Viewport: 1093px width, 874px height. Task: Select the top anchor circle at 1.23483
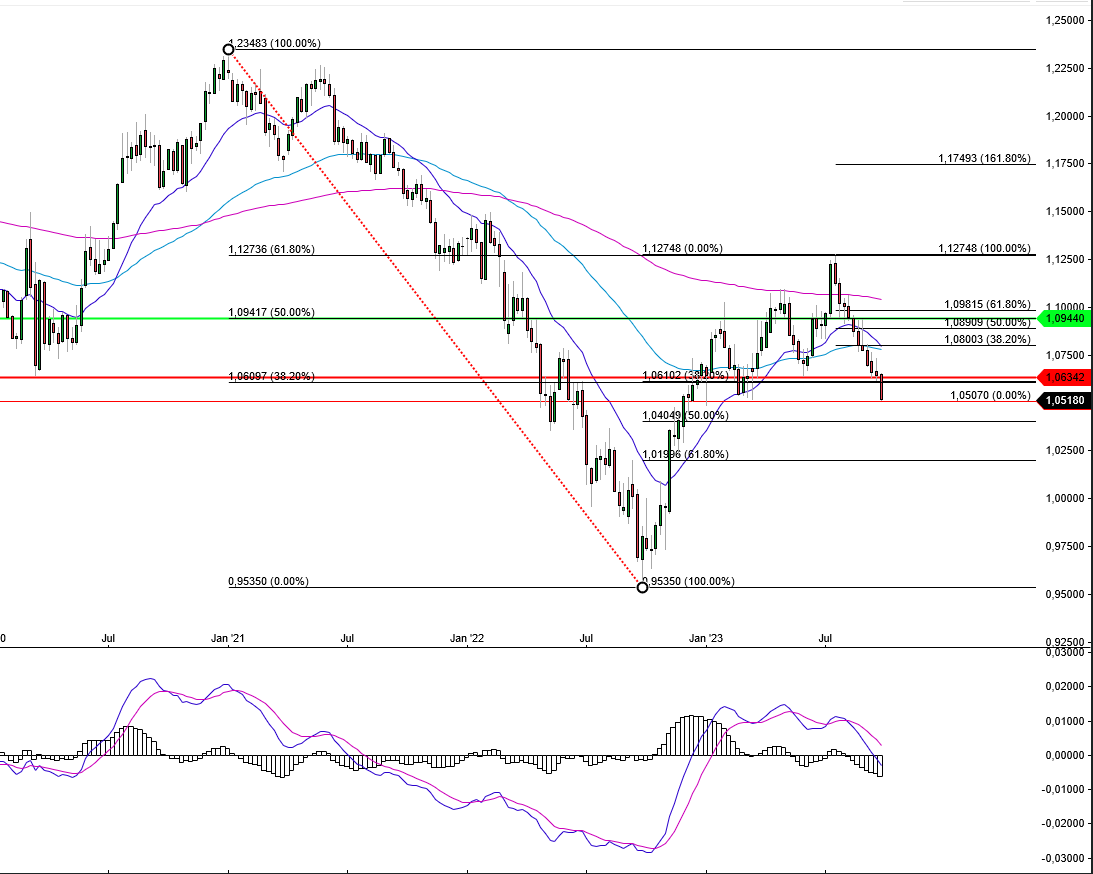point(227,47)
